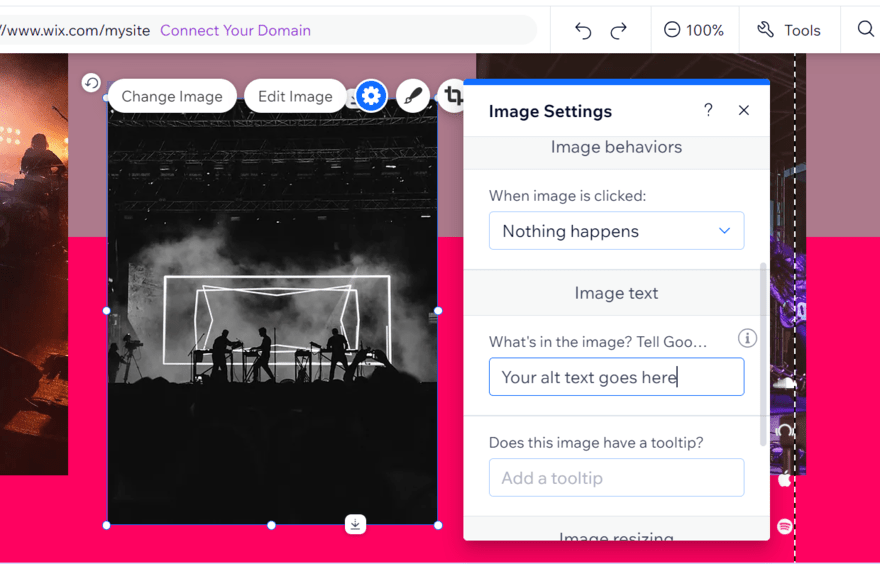Redo the last action
Screen dimensions: 880x564
click(x=618, y=30)
